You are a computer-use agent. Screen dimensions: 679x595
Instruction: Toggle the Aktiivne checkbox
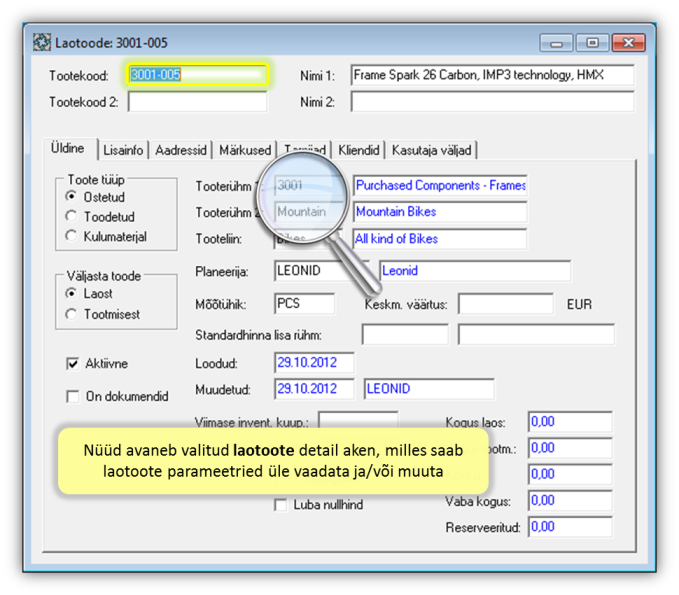pyautogui.click(x=72, y=363)
